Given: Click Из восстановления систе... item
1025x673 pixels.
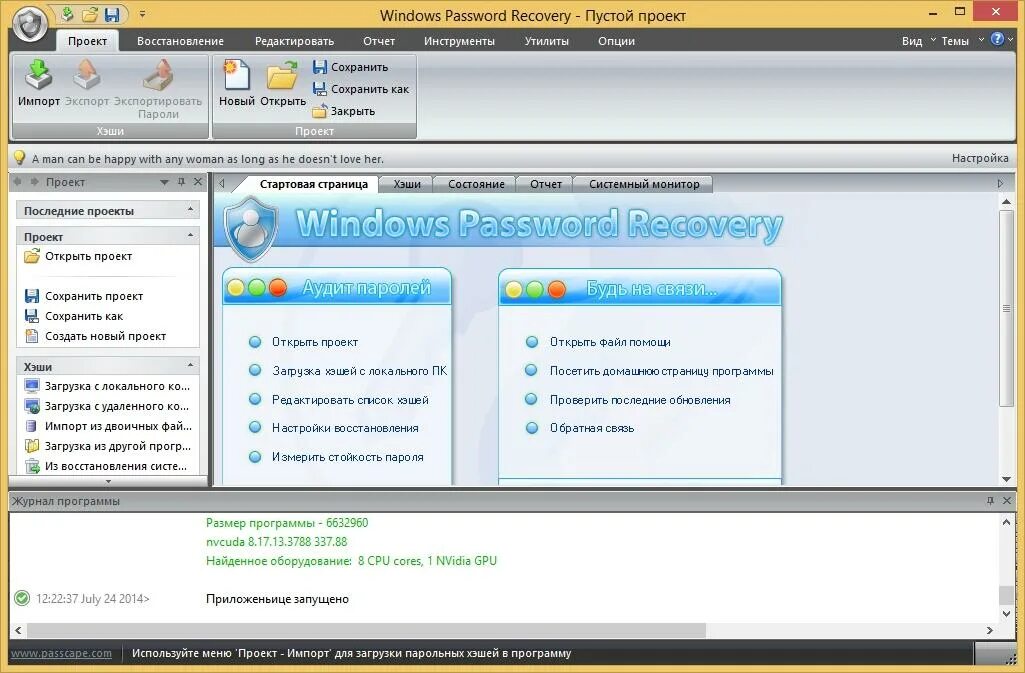Looking at the screenshot, I should coord(105,466).
